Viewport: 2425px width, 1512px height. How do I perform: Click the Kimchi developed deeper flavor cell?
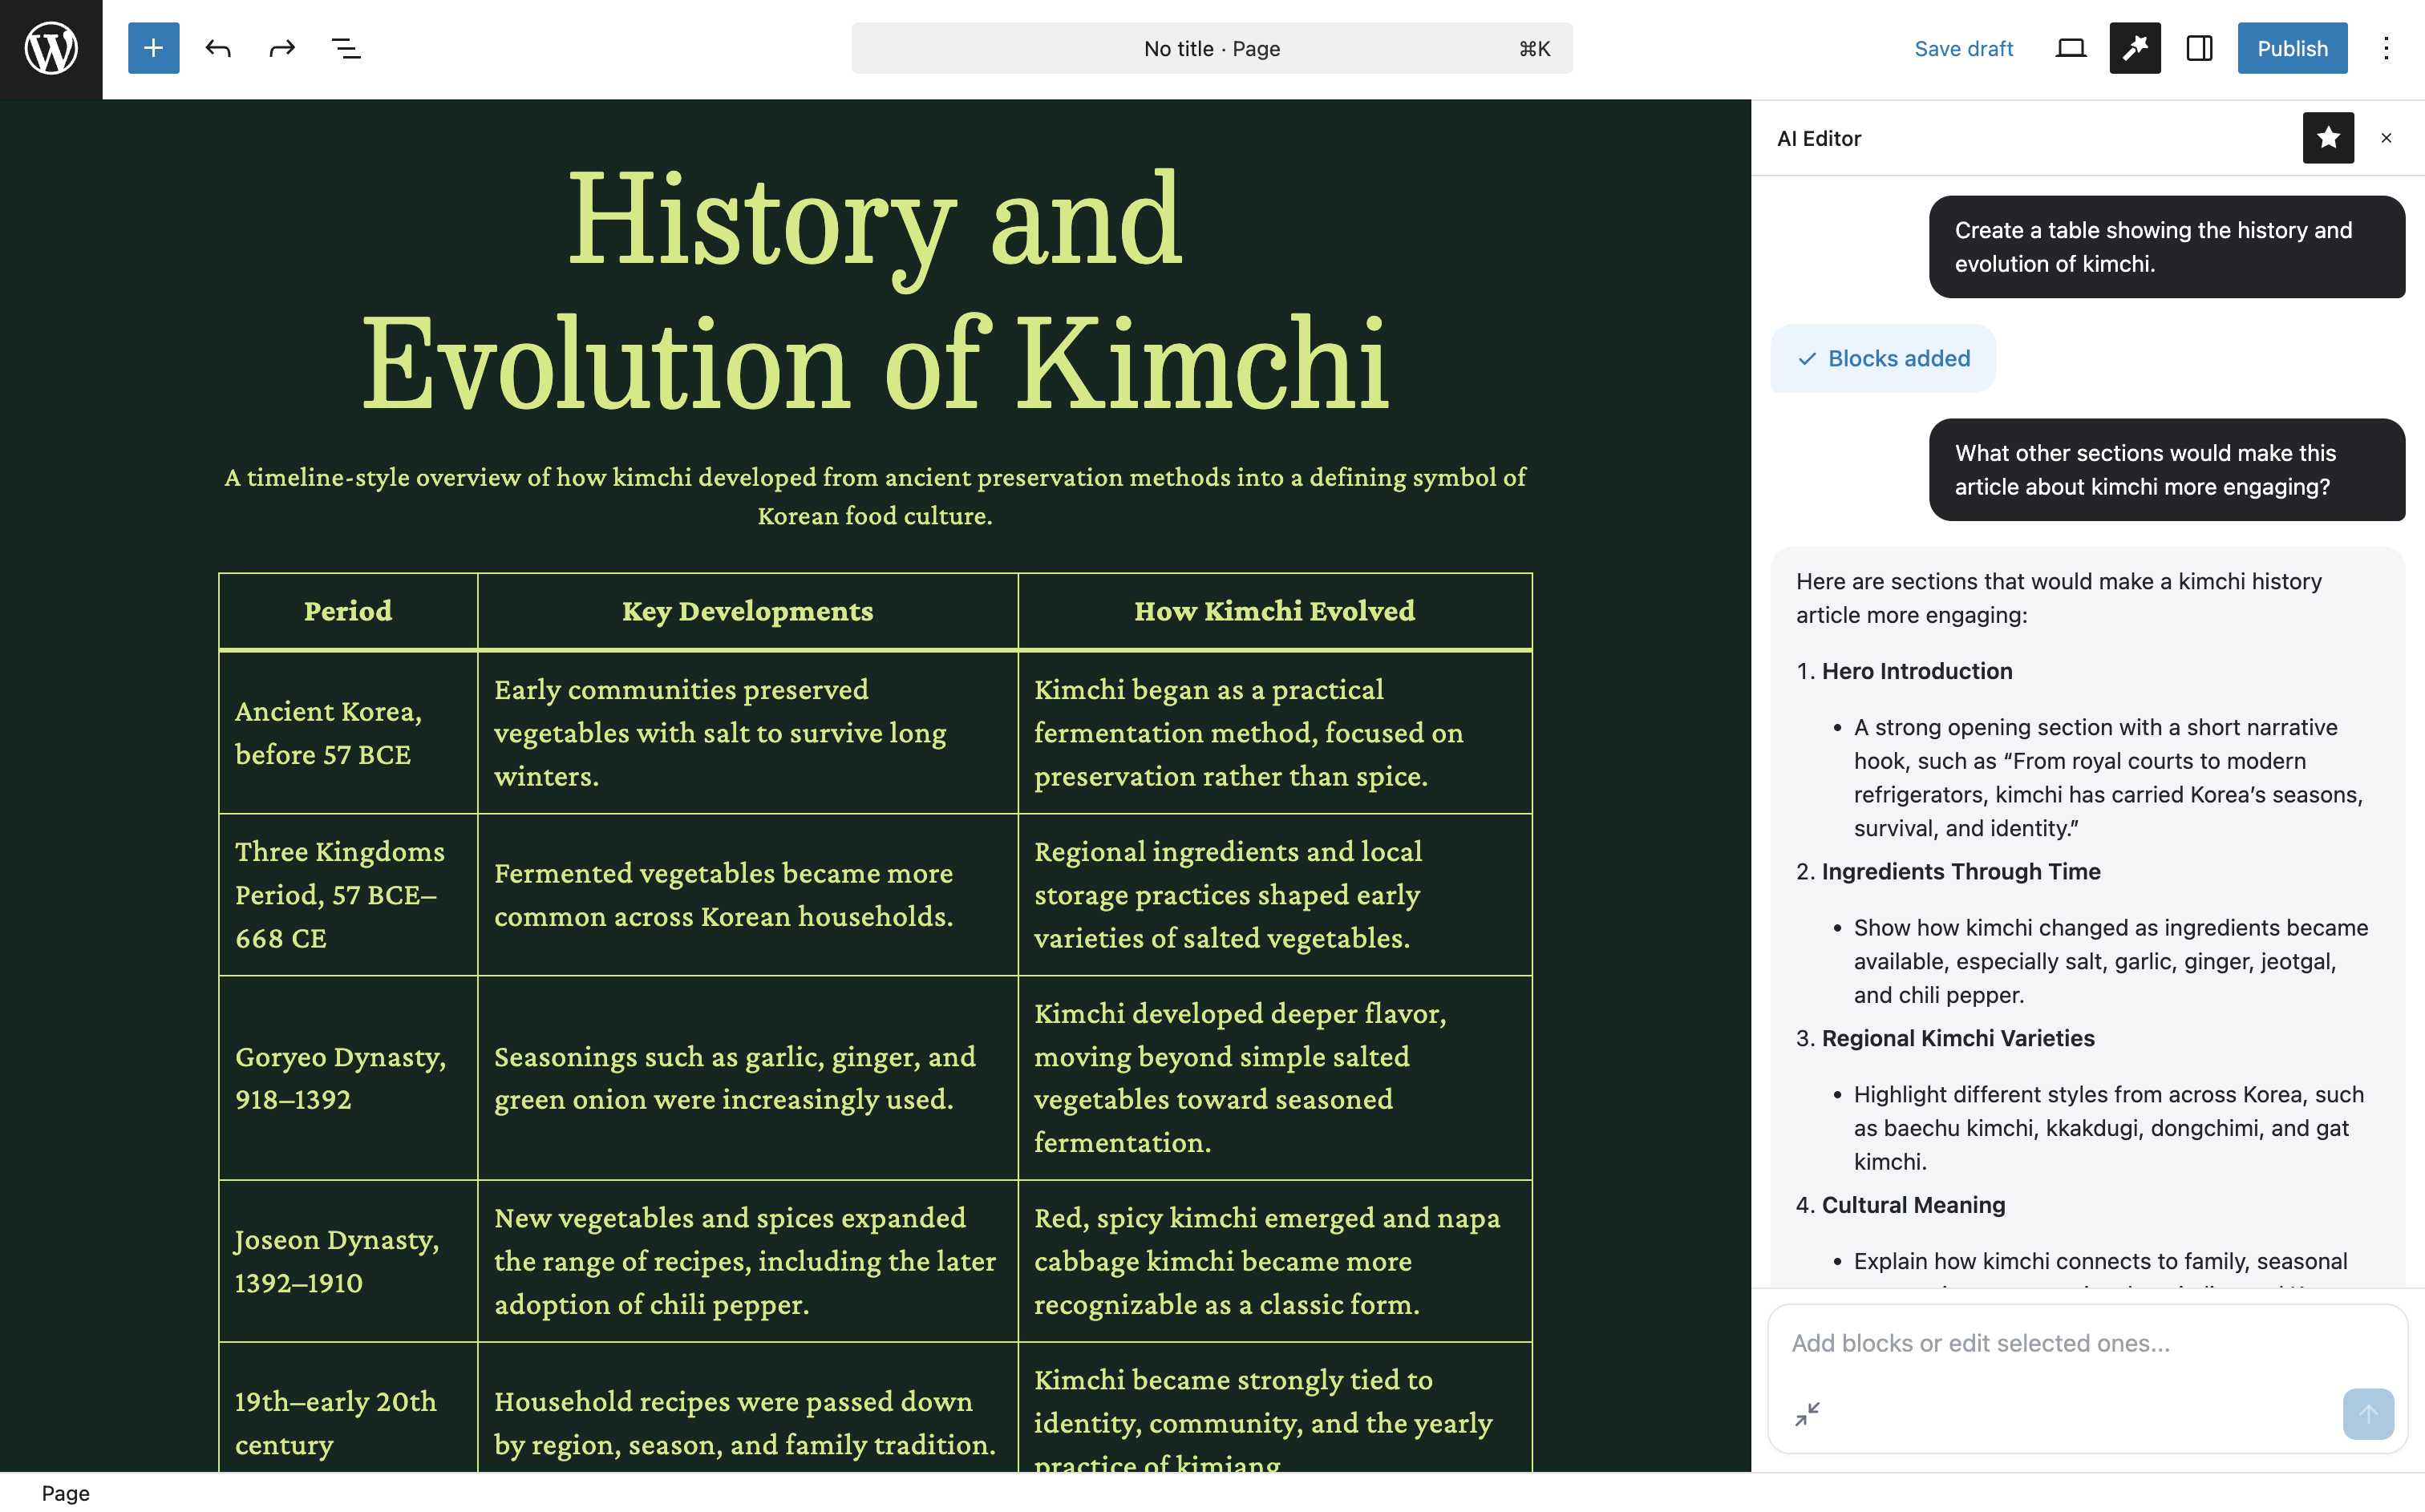[1275, 1078]
